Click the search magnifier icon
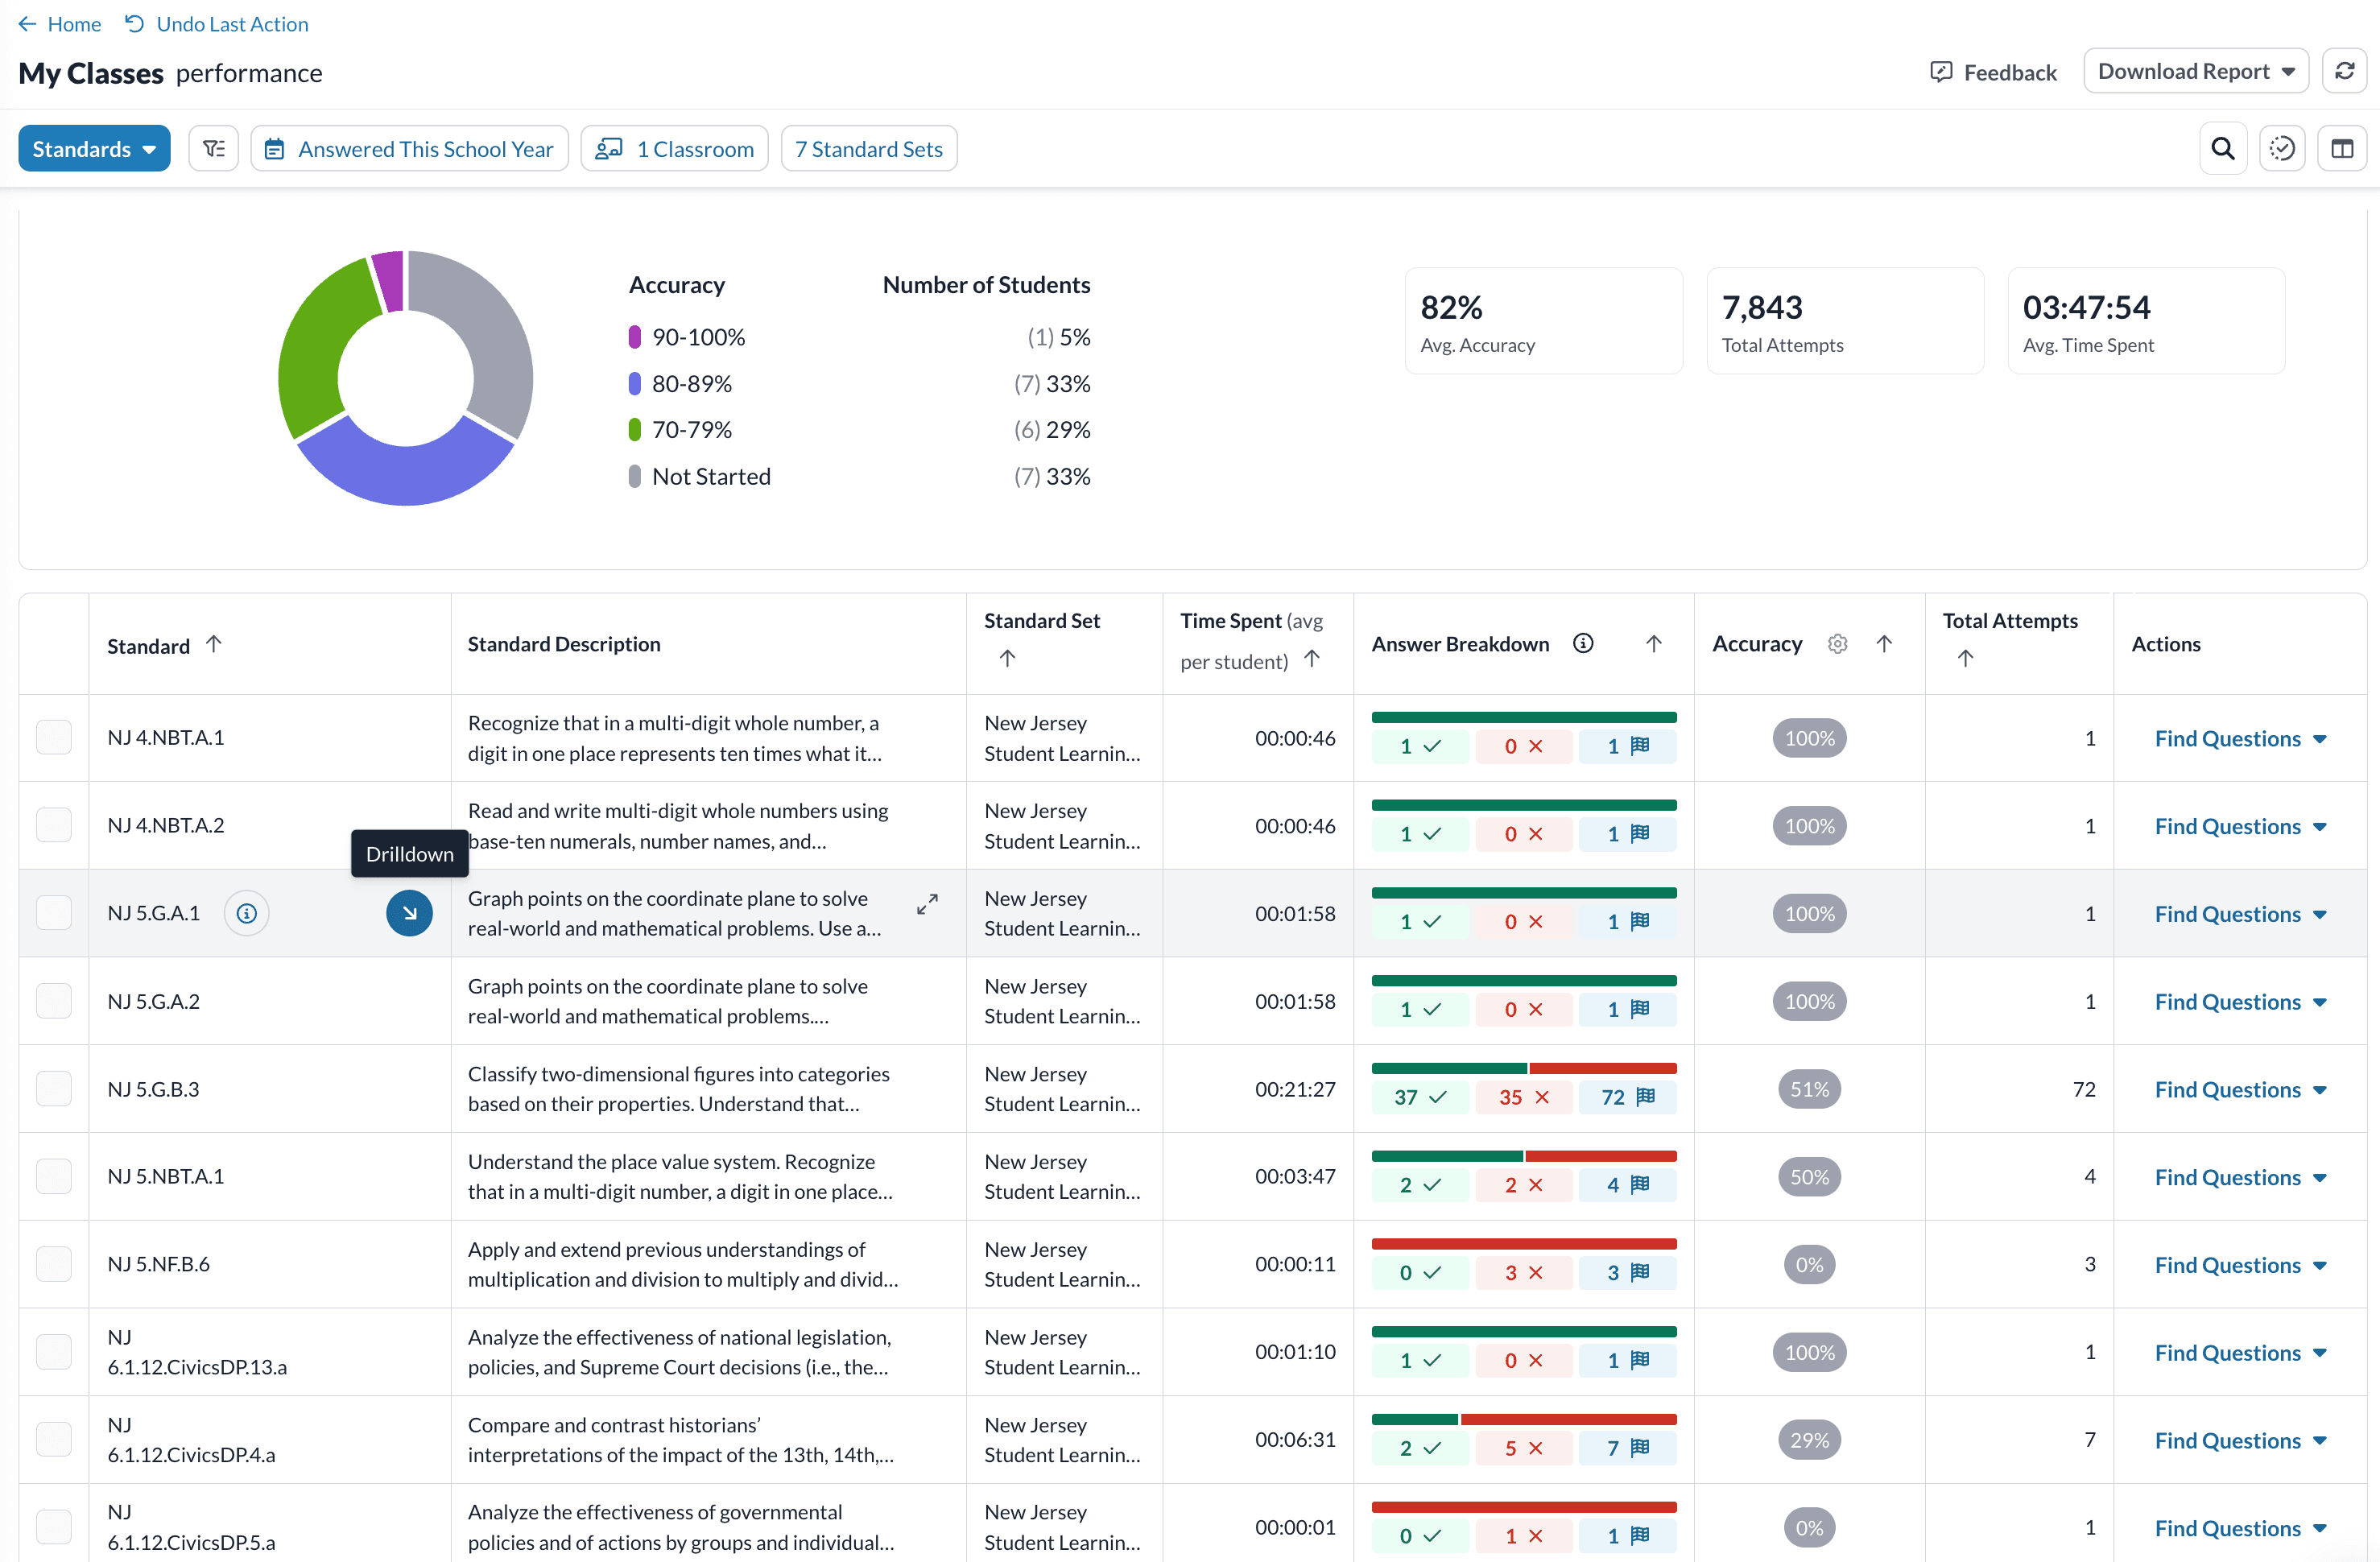 click(x=2222, y=149)
